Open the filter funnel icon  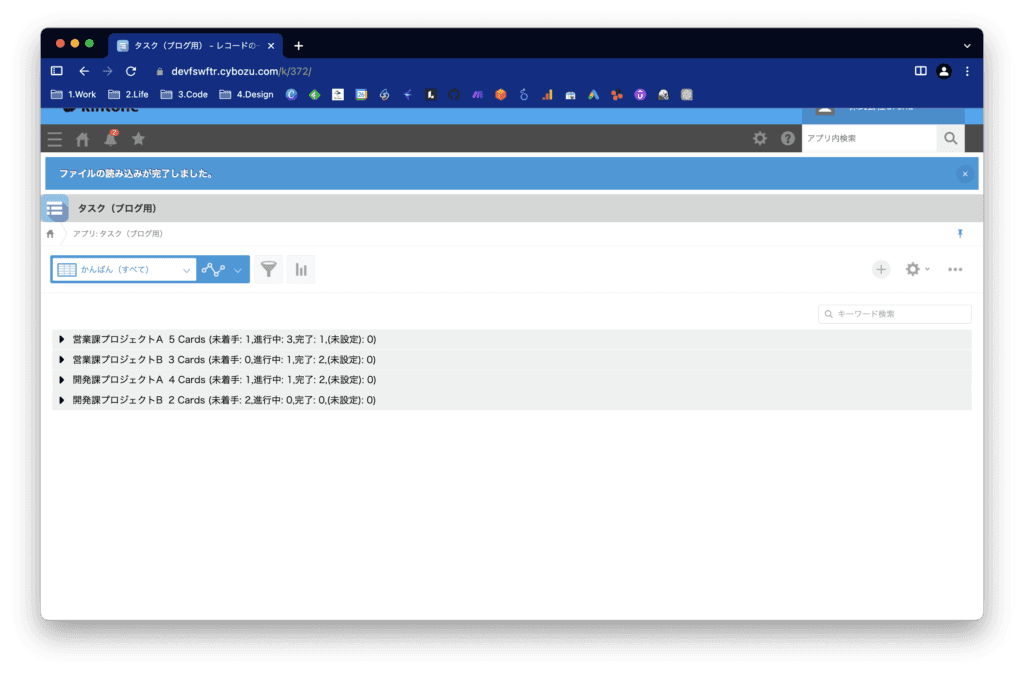pyautogui.click(x=268, y=269)
